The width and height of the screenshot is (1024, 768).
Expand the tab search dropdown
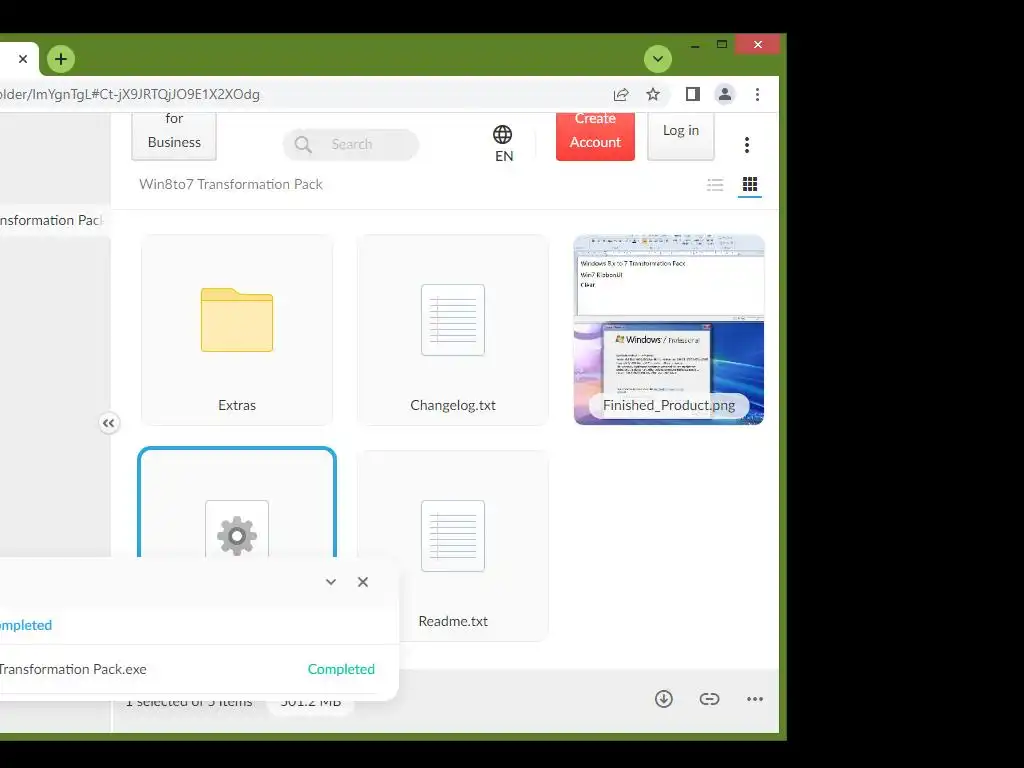[x=658, y=59]
